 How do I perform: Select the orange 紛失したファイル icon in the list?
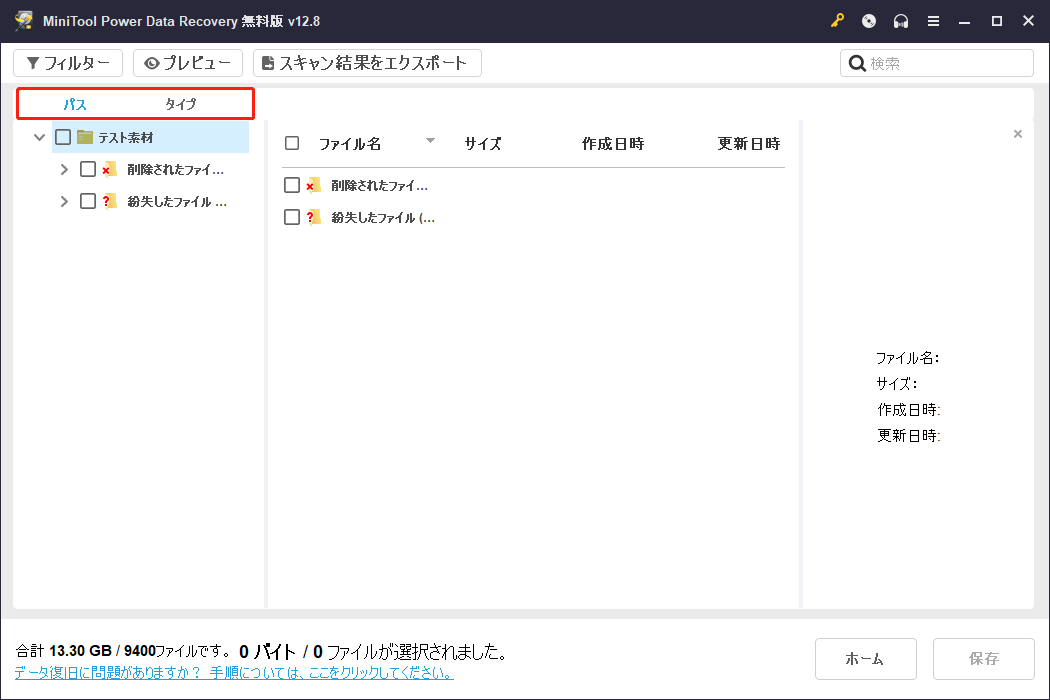coord(313,217)
